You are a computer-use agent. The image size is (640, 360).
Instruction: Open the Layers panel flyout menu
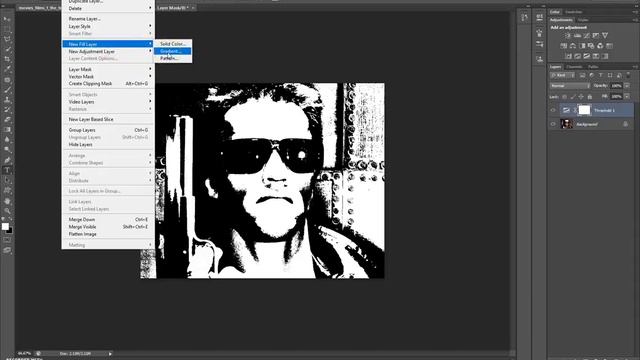[635, 67]
